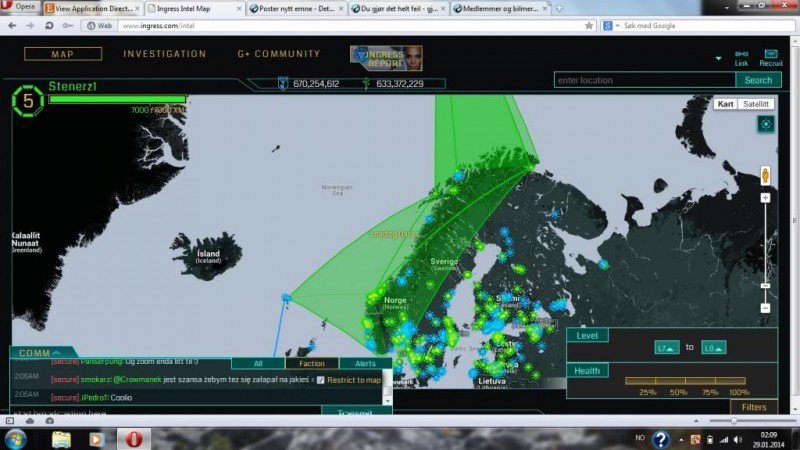Click the first cloud Opera Link status icon
Image resolution: width=800 pixels, height=450 pixels.
tap(30, 421)
